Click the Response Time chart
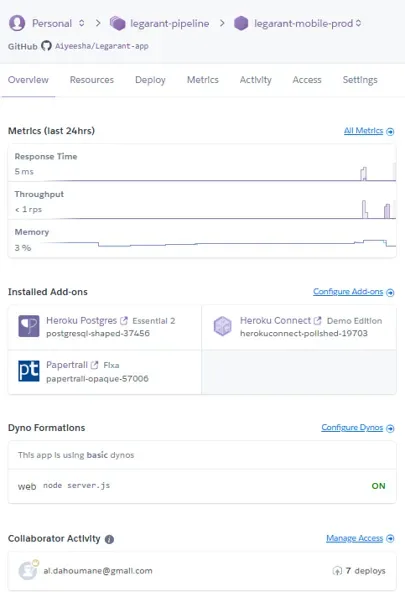Image resolution: width=405 pixels, height=597 pixels. 202,164
